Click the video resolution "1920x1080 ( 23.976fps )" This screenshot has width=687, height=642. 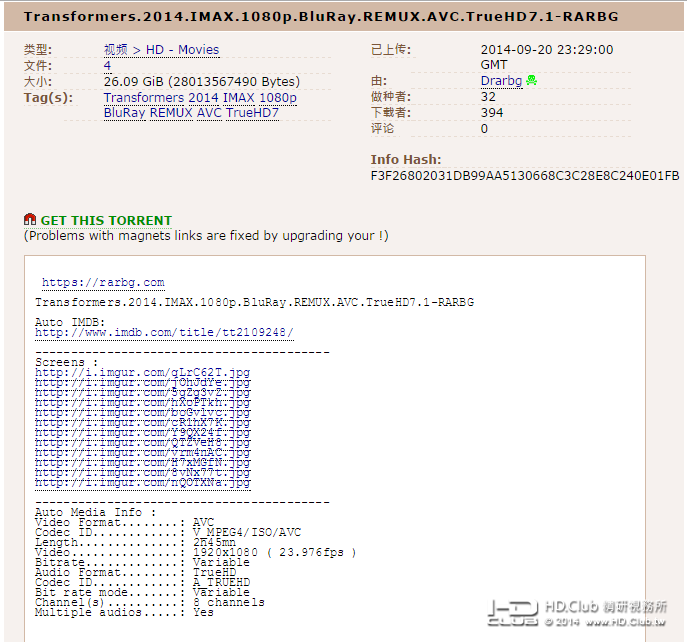coord(275,552)
